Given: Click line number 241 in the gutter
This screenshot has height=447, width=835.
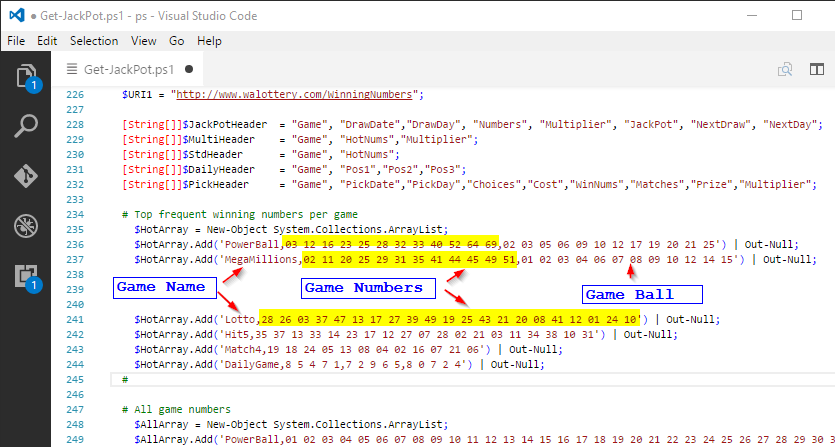Looking at the screenshot, I should coord(75,320).
